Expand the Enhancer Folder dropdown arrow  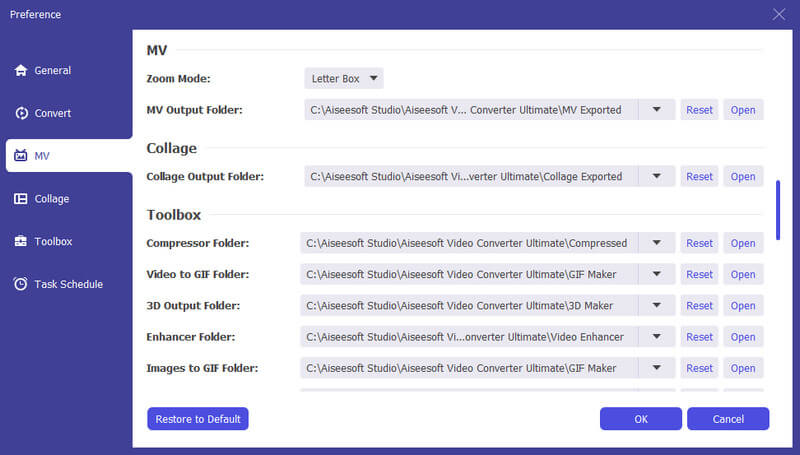(x=657, y=337)
